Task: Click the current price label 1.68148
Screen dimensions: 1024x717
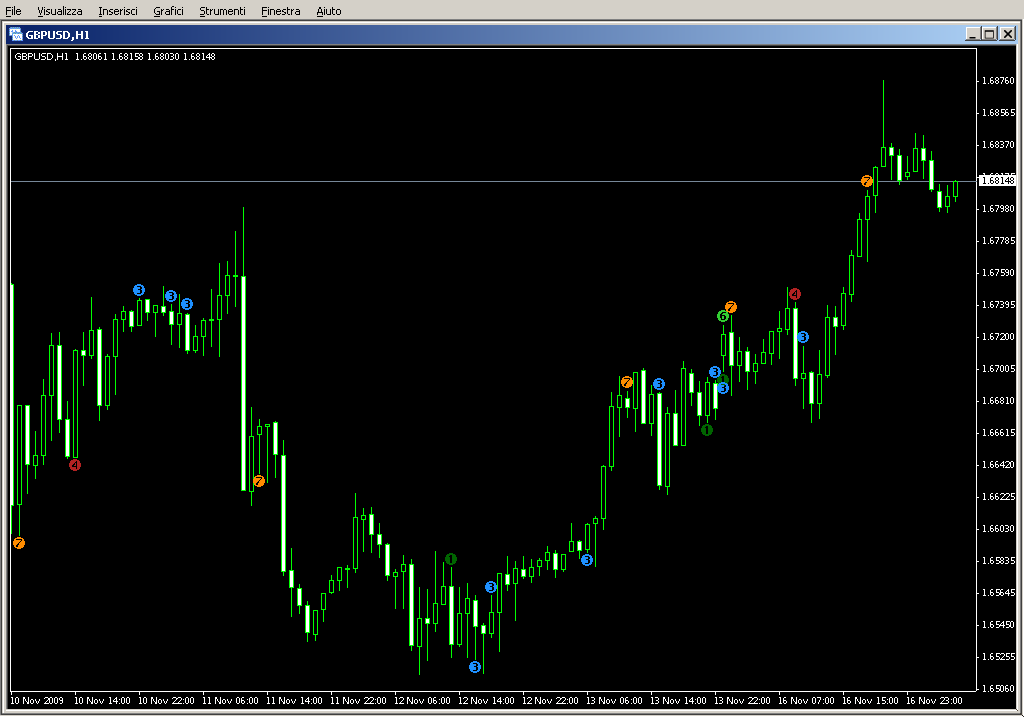Action: coord(997,181)
